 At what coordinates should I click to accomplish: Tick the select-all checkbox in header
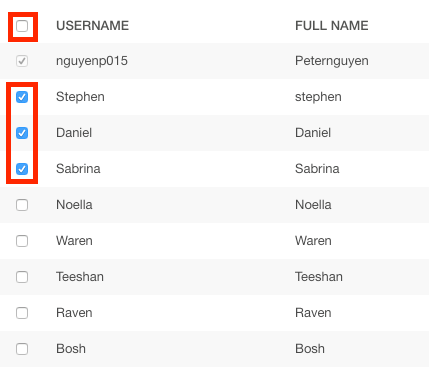coord(22,26)
